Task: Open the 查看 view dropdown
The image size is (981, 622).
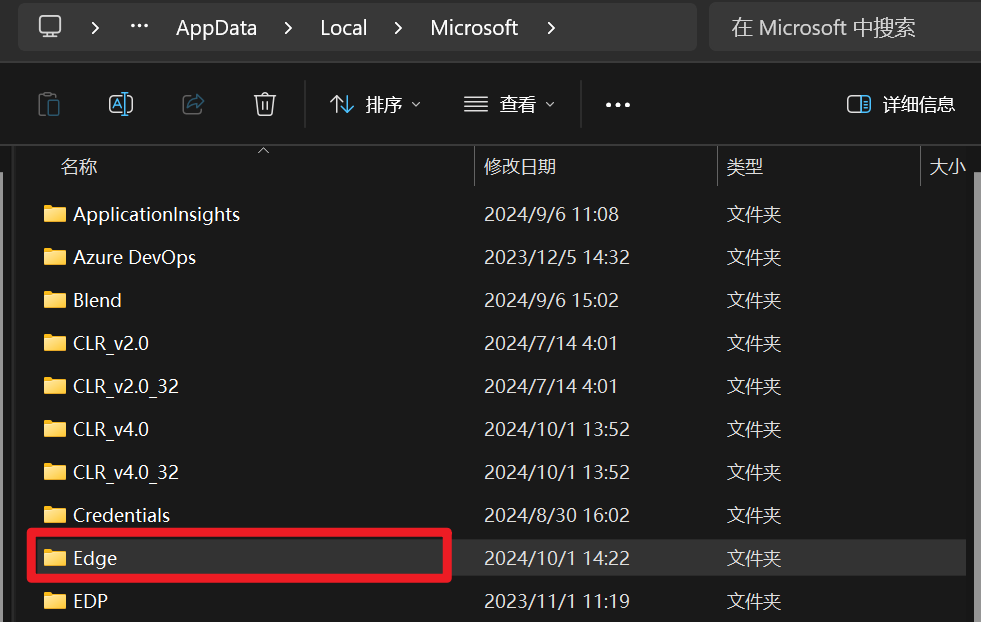Action: (x=509, y=104)
